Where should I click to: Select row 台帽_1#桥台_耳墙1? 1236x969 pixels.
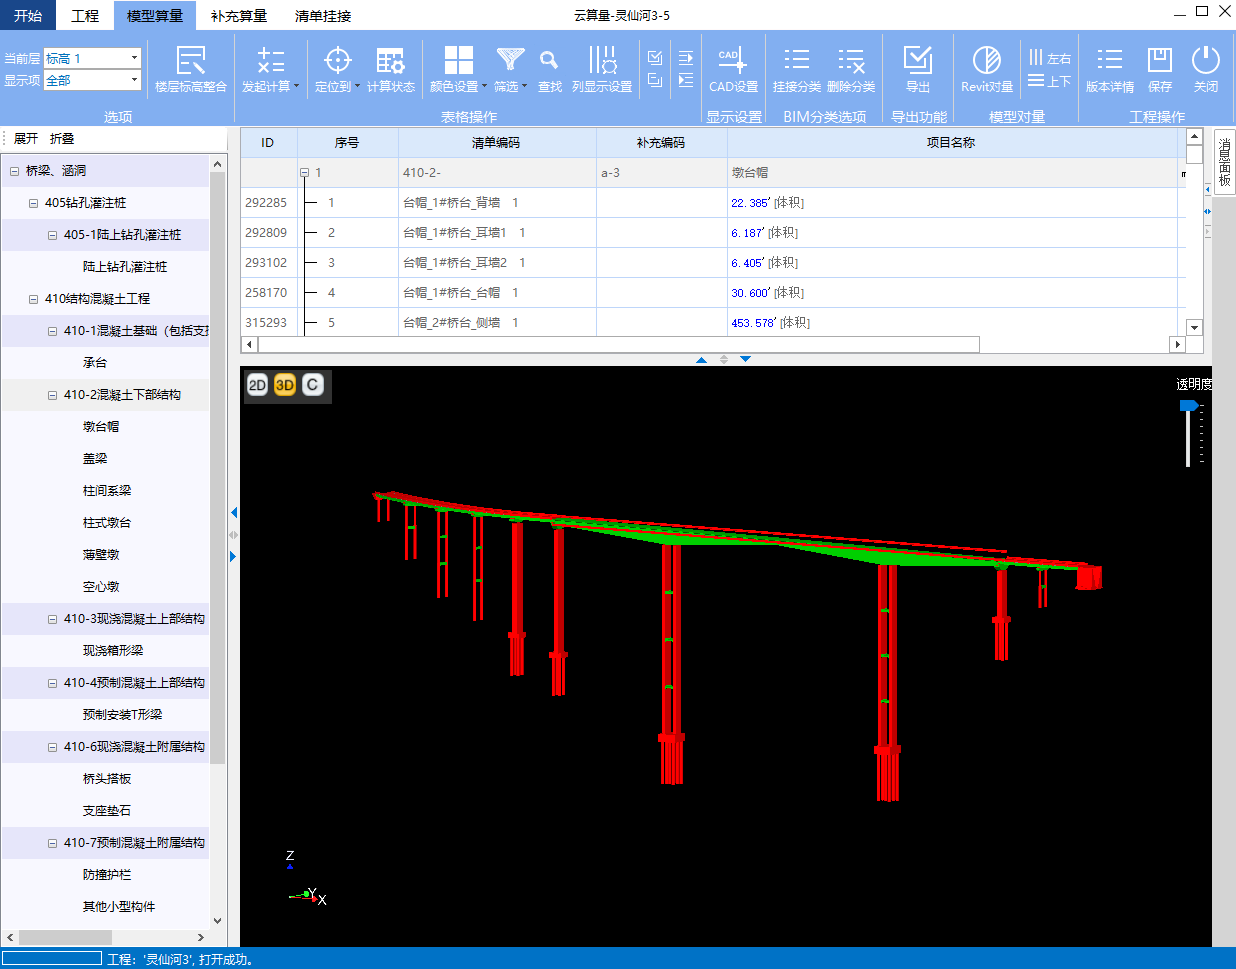click(464, 233)
